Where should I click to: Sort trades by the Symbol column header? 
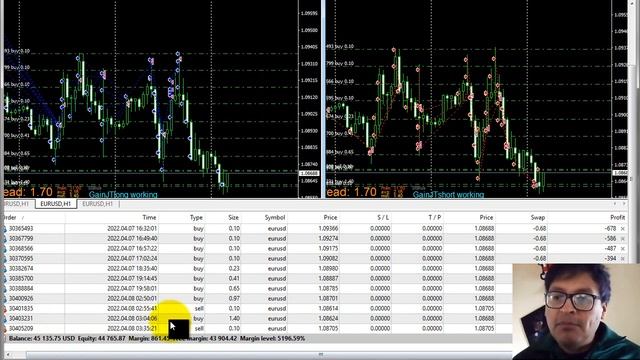tap(275, 218)
